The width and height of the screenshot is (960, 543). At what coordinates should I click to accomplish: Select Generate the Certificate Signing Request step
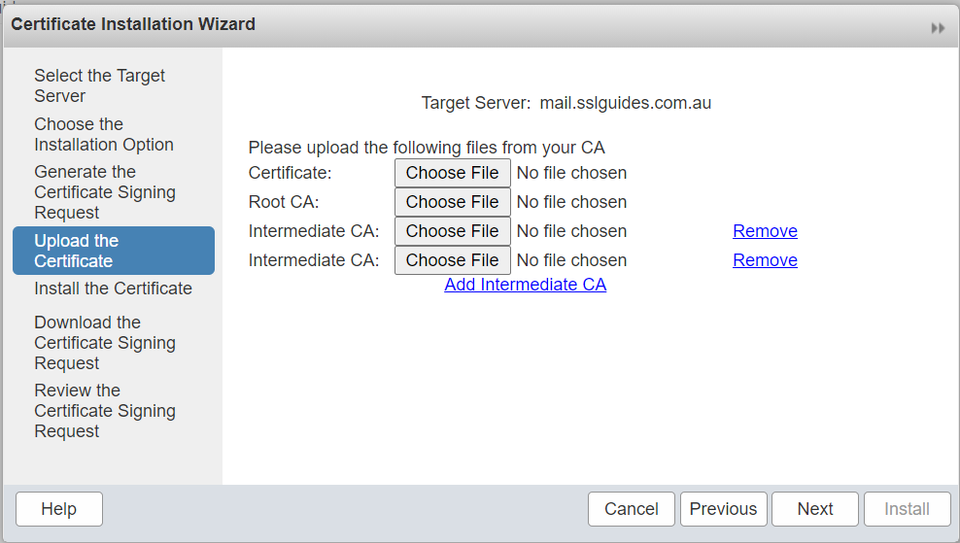pyautogui.click(x=104, y=192)
